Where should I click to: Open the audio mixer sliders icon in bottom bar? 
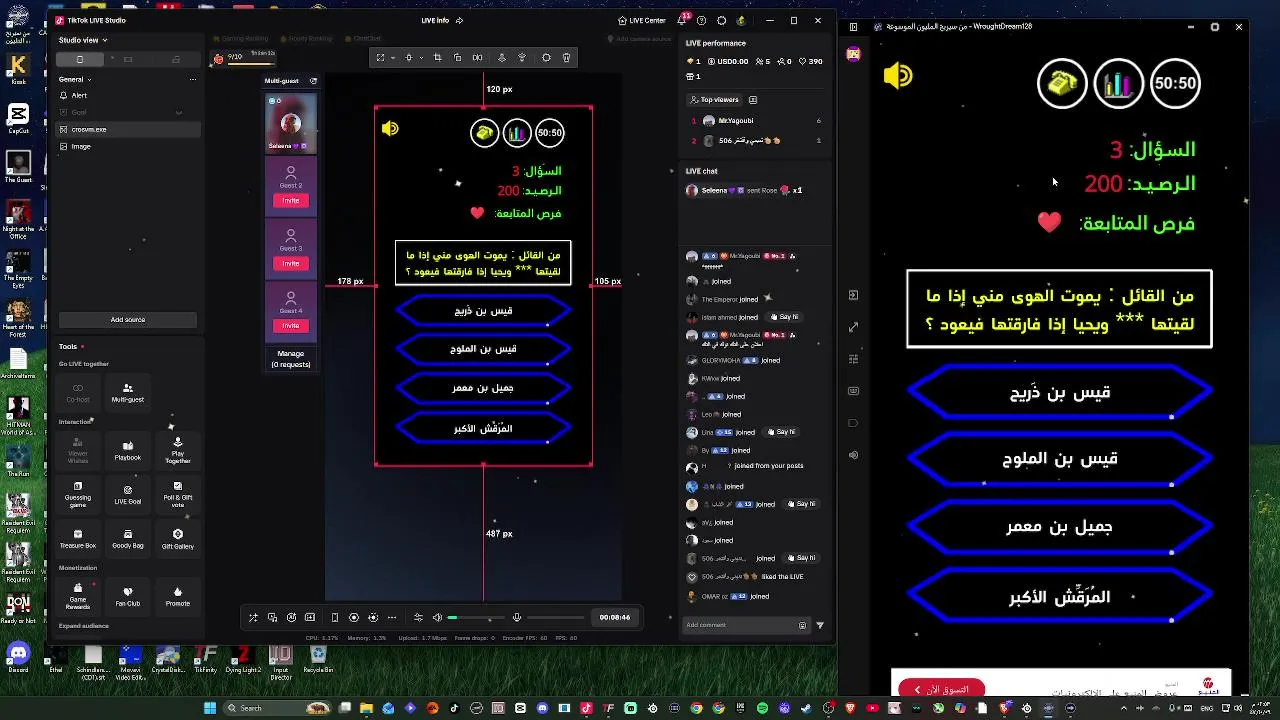[x=418, y=617]
